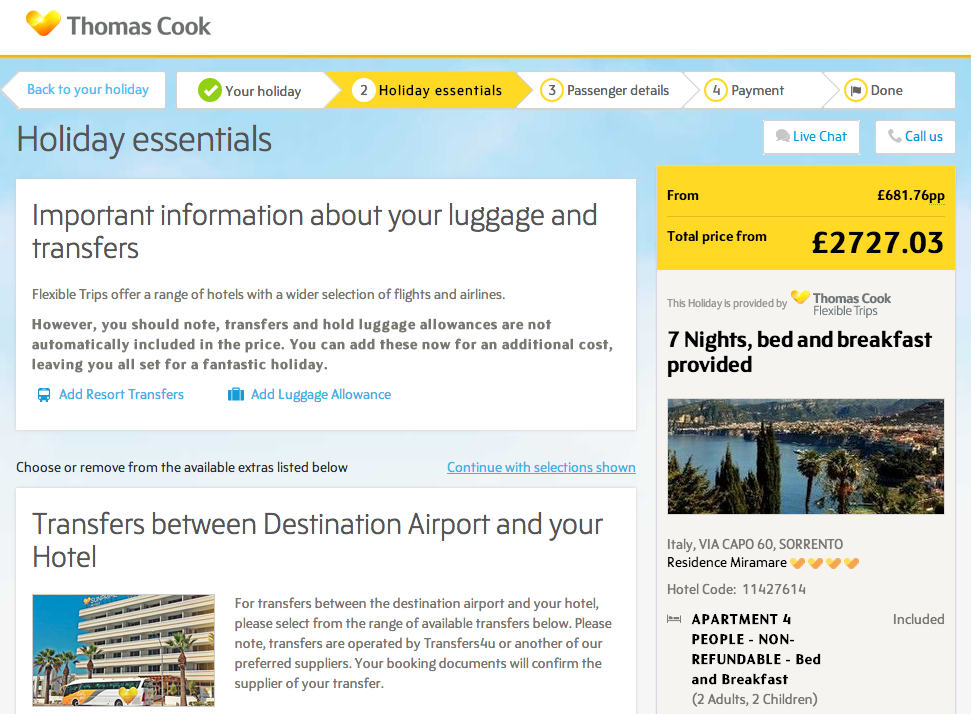Screen dimensions: 971x714
Task: Click the Residence Miramare hotel name
Action: 726,562
